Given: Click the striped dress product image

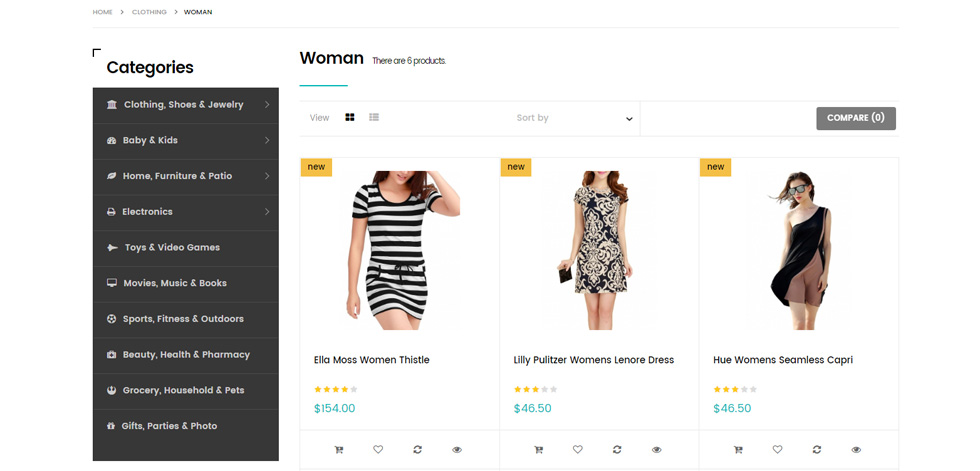Looking at the screenshot, I should pyautogui.click(x=399, y=250).
